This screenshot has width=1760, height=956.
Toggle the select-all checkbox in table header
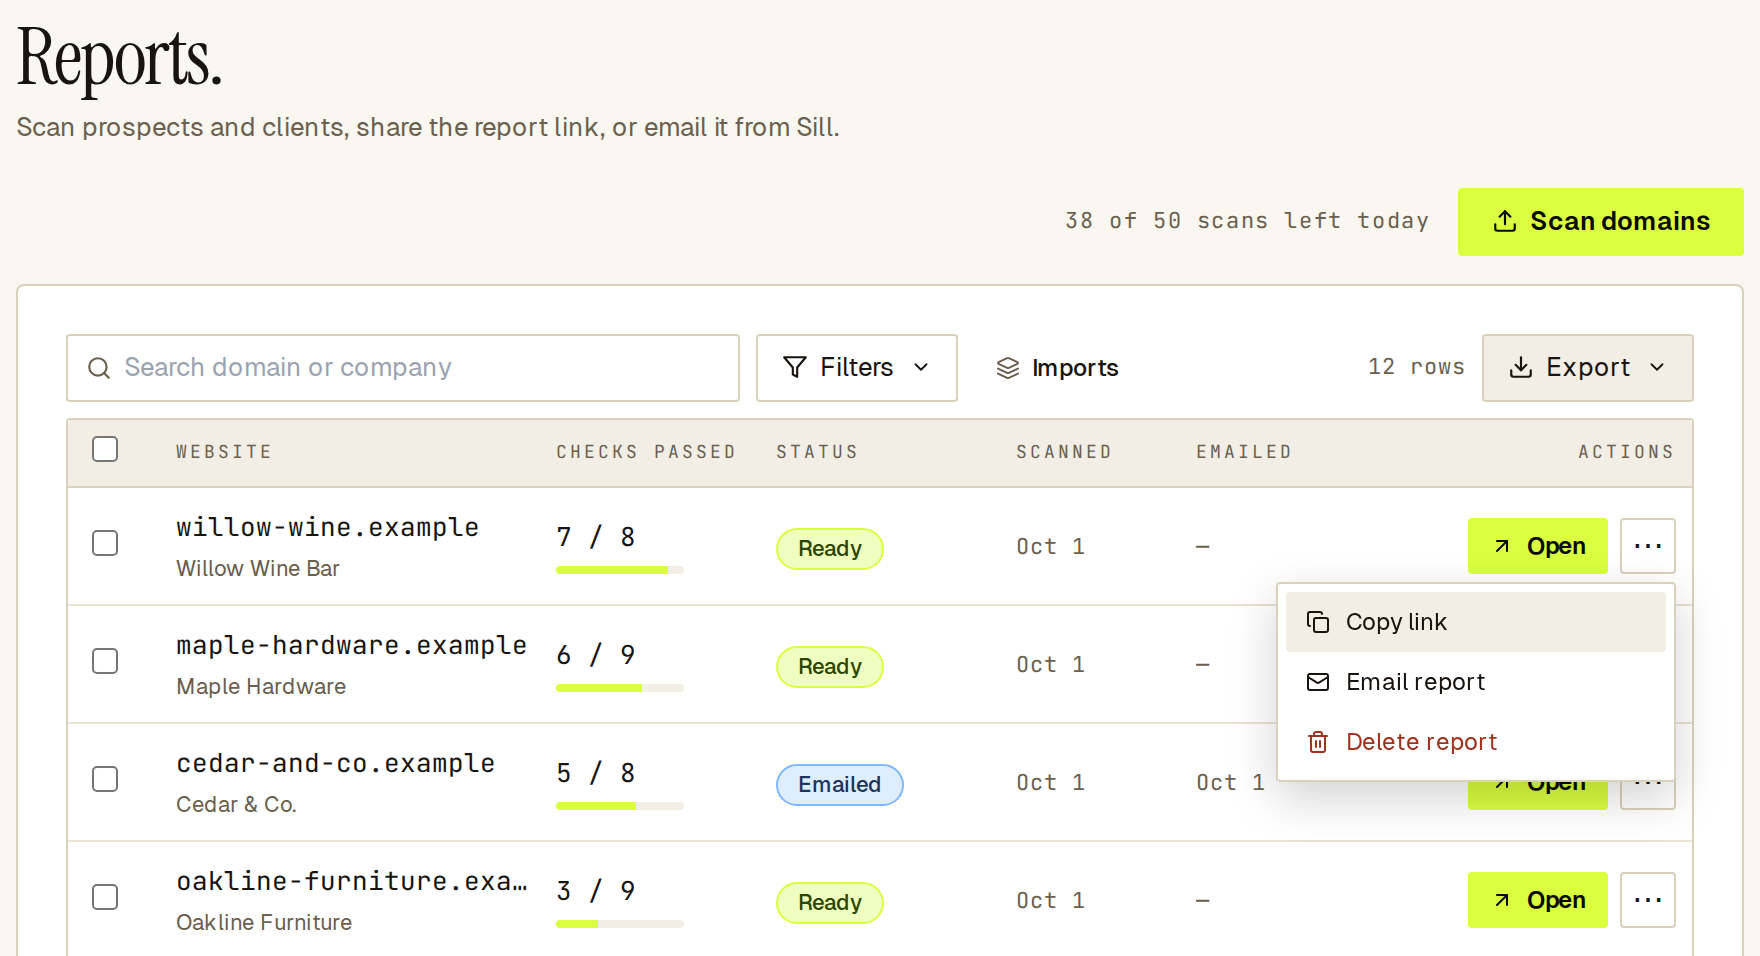(x=105, y=449)
